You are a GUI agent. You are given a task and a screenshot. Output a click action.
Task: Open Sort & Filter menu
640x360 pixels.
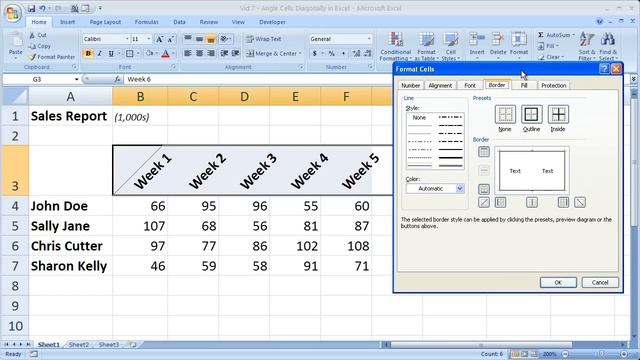tap(587, 46)
